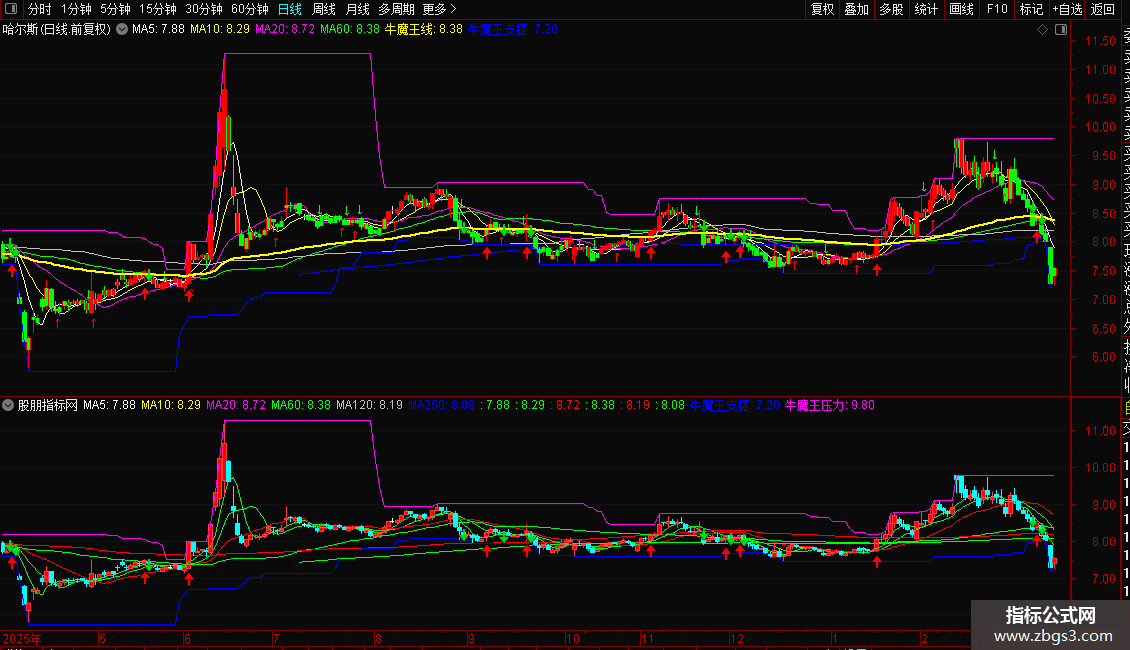Open the 多周期 multi-period view
This screenshot has height=650, width=1130.
pos(396,9)
